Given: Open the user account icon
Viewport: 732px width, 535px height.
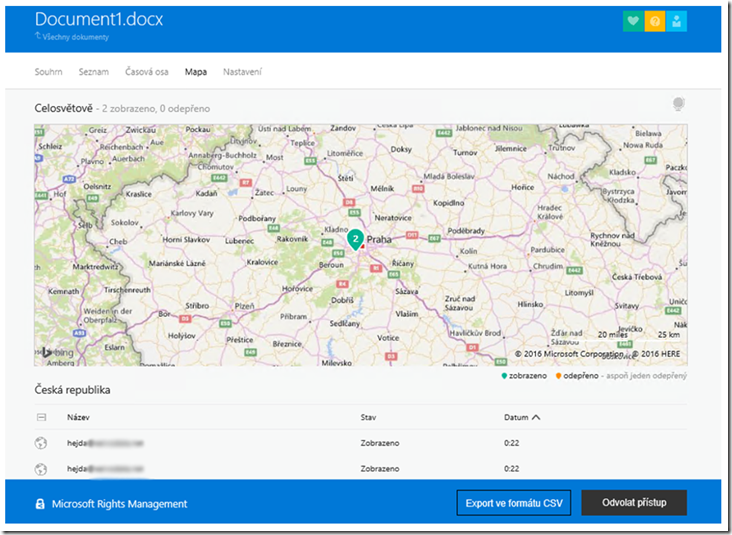Looking at the screenshot, I should (676, 21).
